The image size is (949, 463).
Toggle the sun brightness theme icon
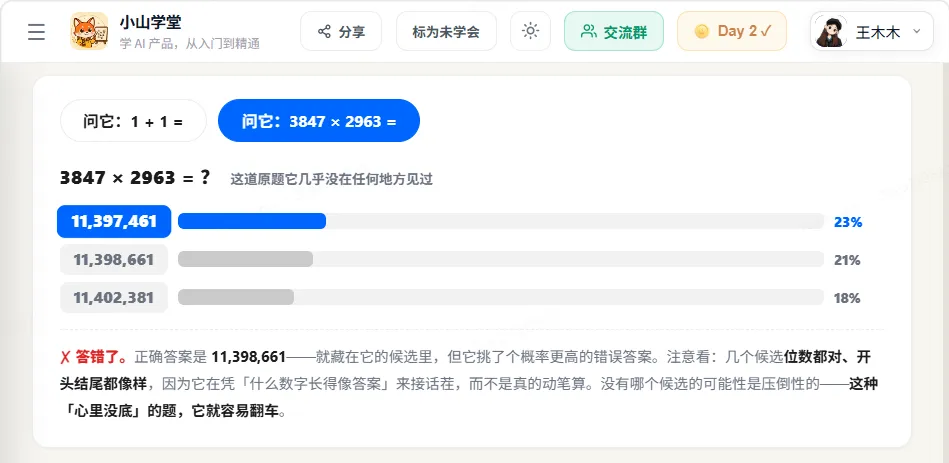point(530,31)
